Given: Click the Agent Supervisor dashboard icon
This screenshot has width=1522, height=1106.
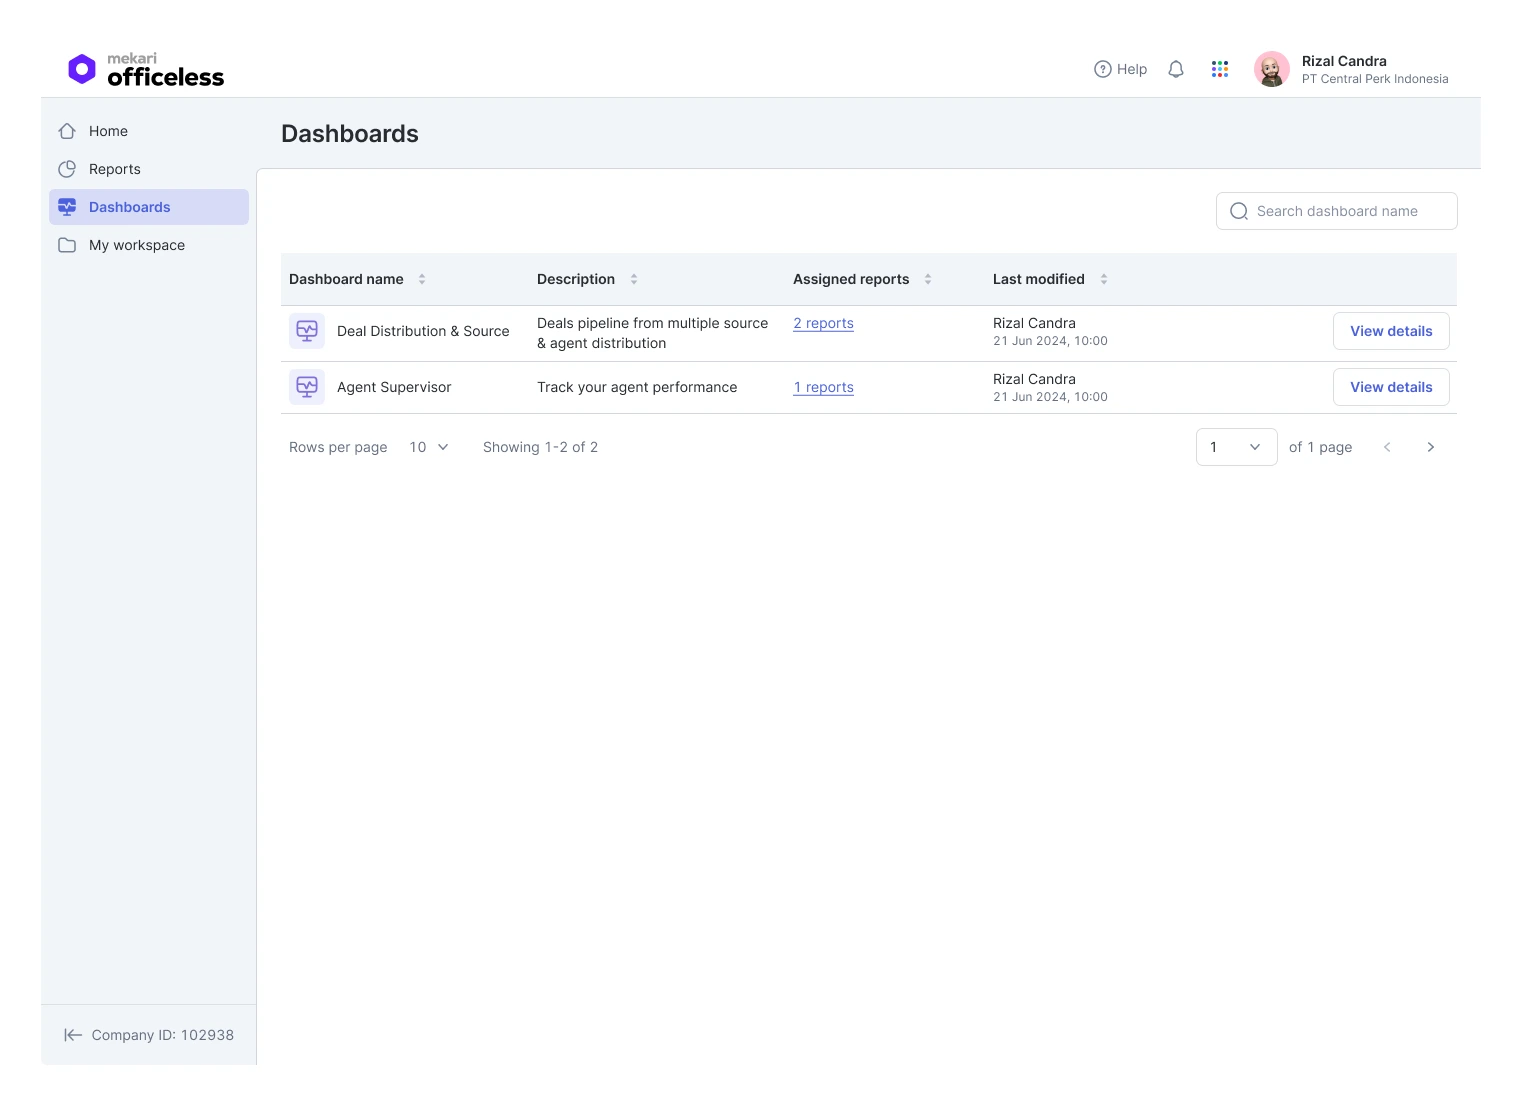Looking at the screenshot, I should 307,387.
